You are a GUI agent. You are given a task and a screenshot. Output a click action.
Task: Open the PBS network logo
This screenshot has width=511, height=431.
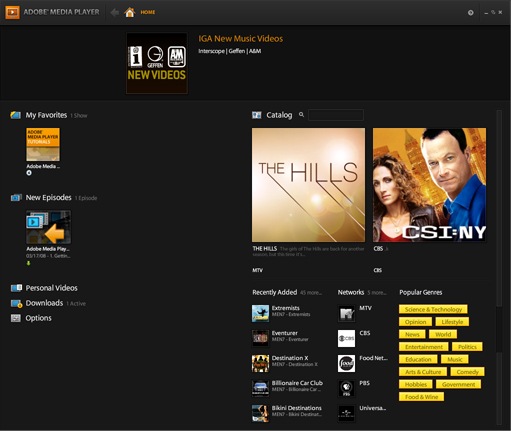click(x=346, y=388)
